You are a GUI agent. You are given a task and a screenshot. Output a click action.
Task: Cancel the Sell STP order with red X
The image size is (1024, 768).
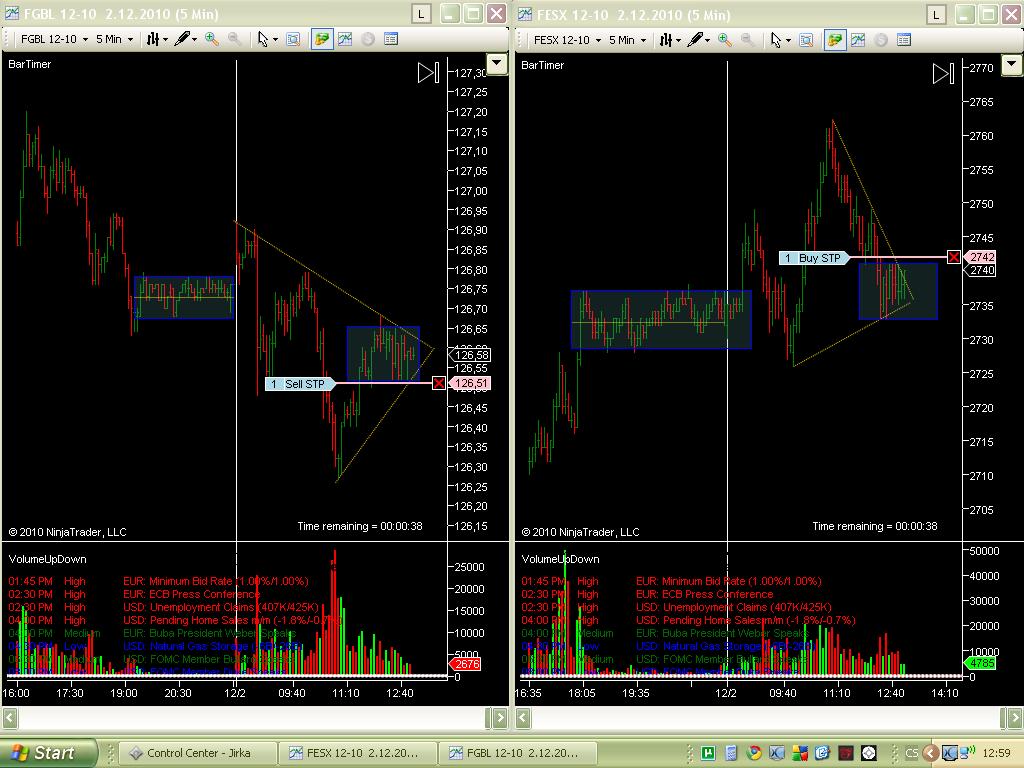pos(439,383)
